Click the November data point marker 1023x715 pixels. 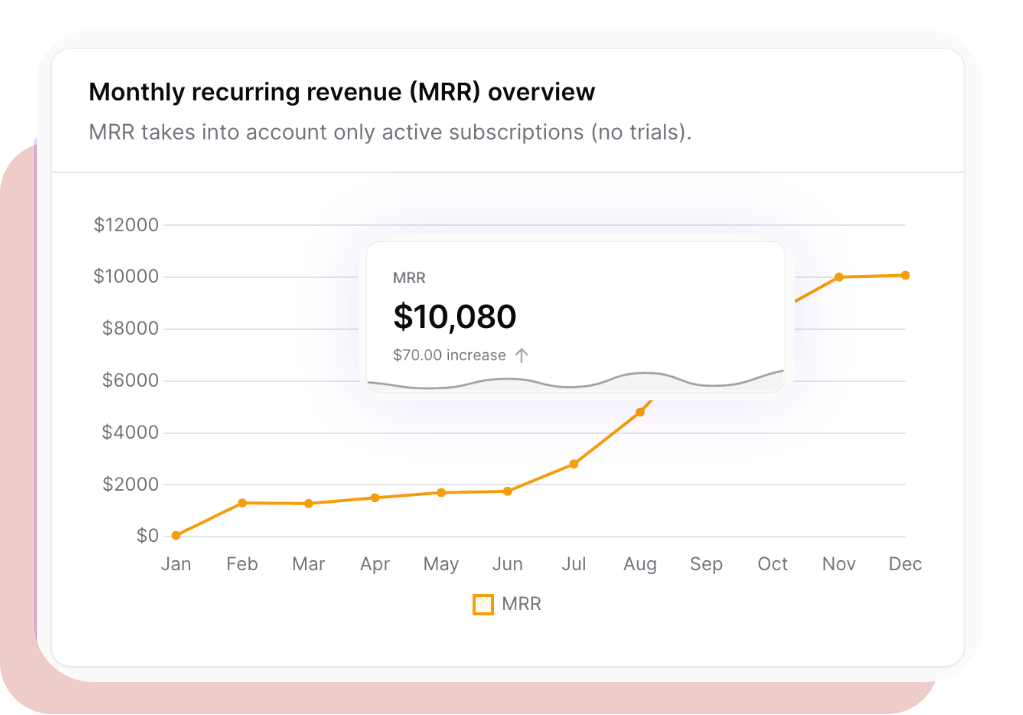[839, 277]
